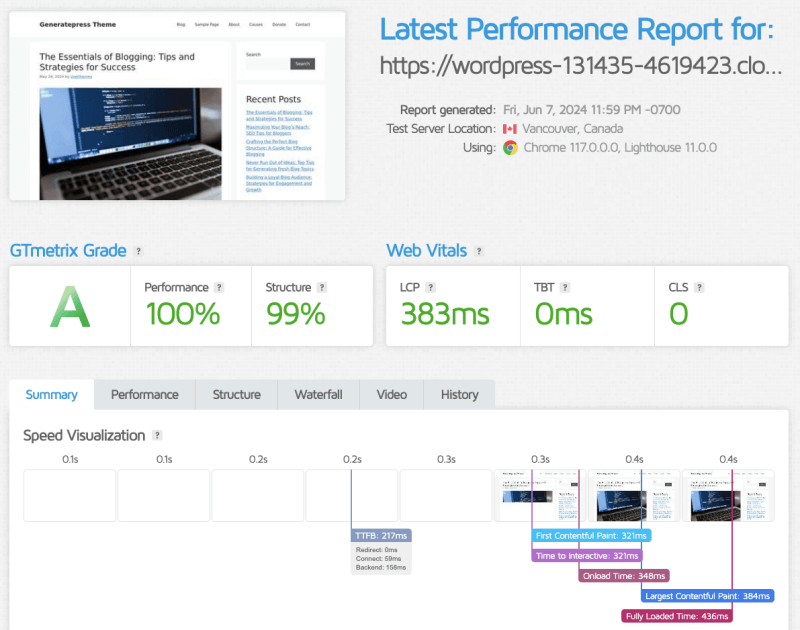This screenshot has height=630, width=800.
Task: Click the Backend: 158ms detail text
Action: (x=381, y=567)
